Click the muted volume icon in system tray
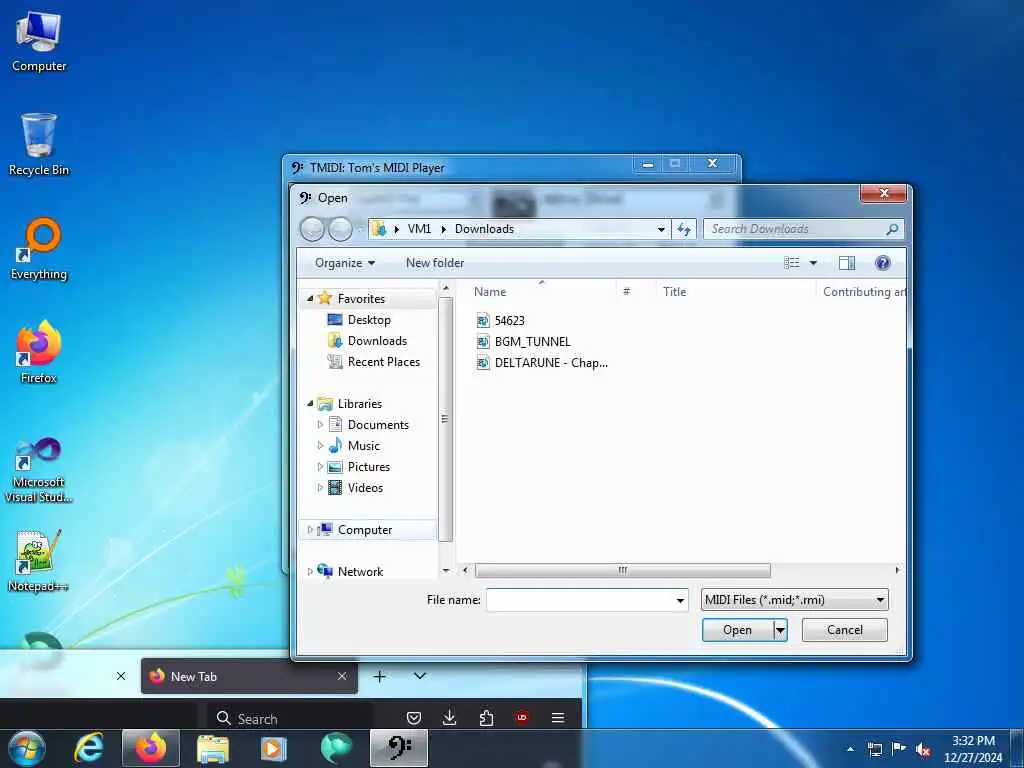1024x768 pixels. click(923, 749)
